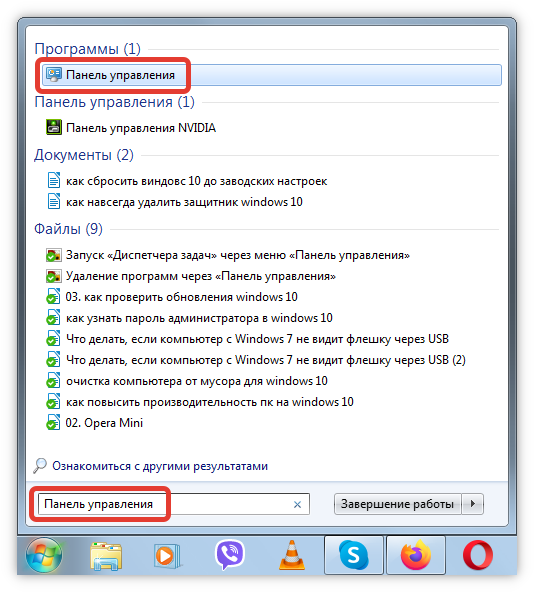Screen dimensions: 534x592
Task: Click the Завершение работы button
Action: point(397,504)
